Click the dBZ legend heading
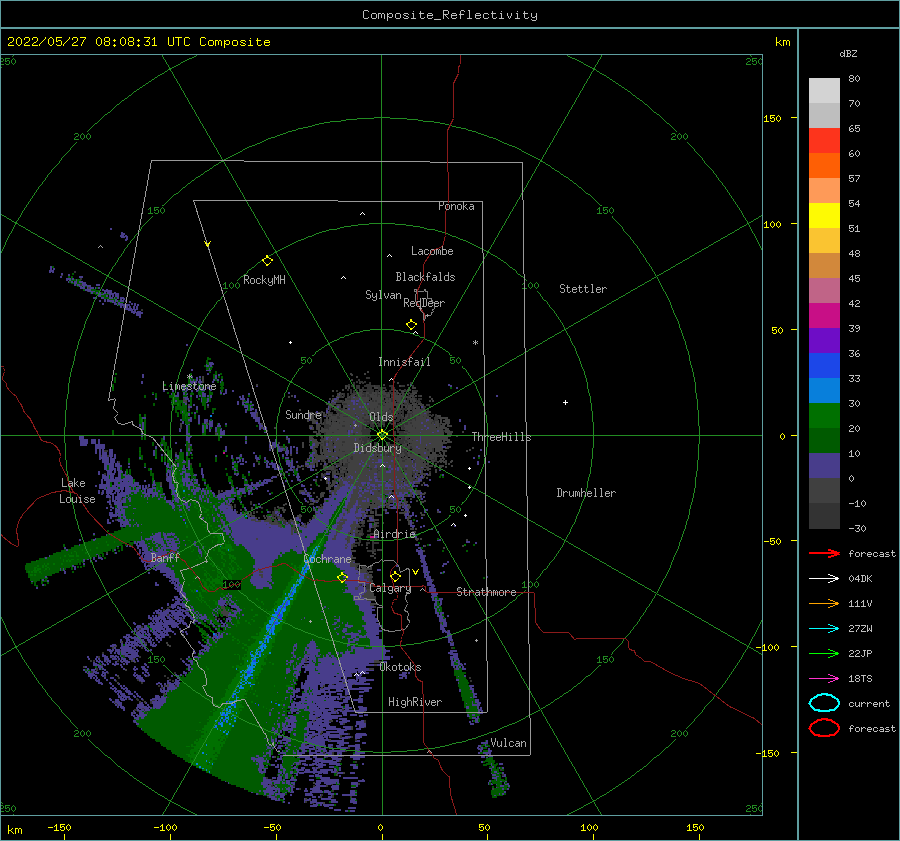 tap(848, 53)
